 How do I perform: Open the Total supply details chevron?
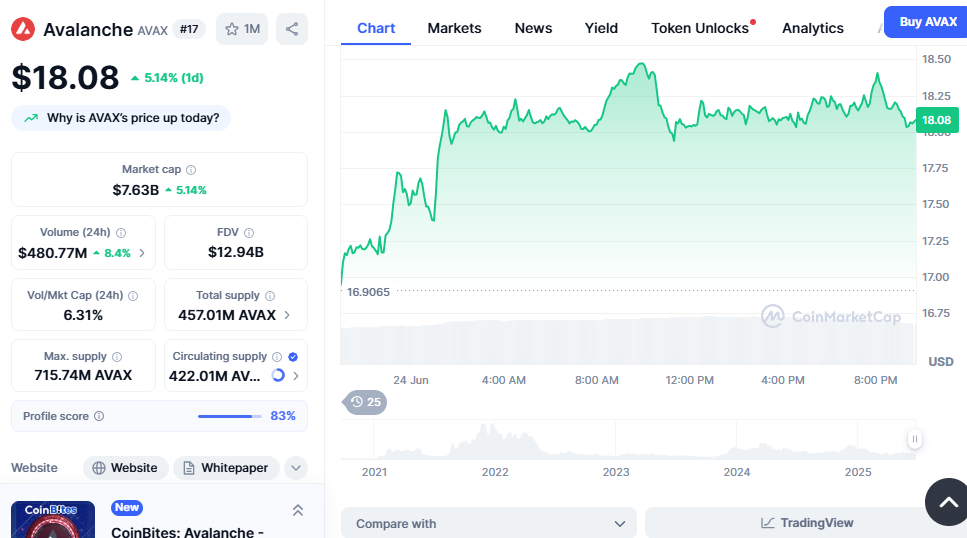point(287,315)
